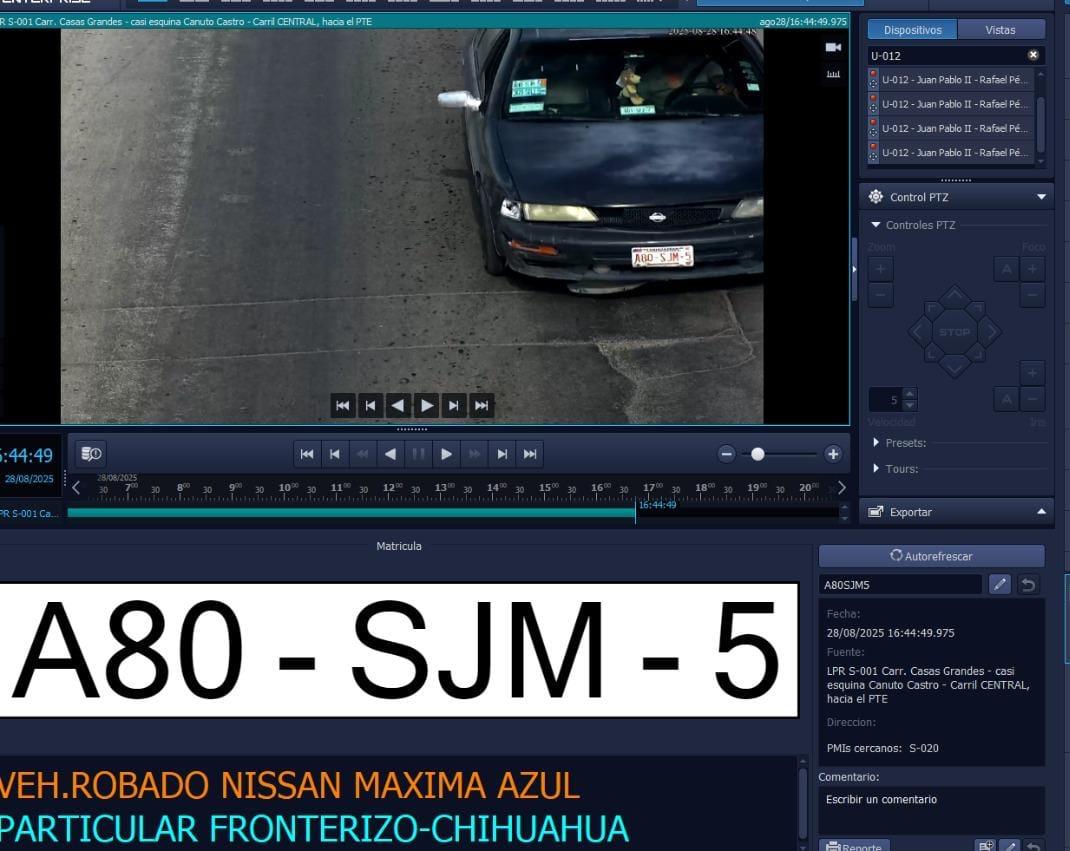Click the Escribir un comentario text field
1070x851 pixels.
click(930, 808)
